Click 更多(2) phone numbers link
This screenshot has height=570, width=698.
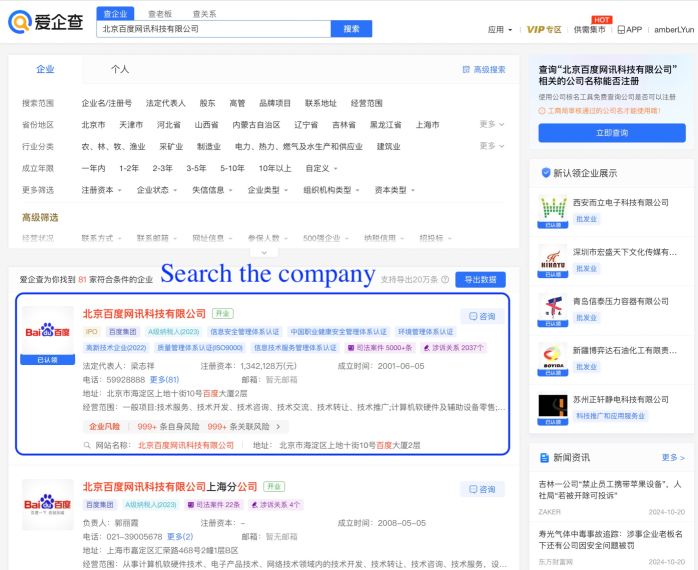pyautogui.click(x=180, y=537)
